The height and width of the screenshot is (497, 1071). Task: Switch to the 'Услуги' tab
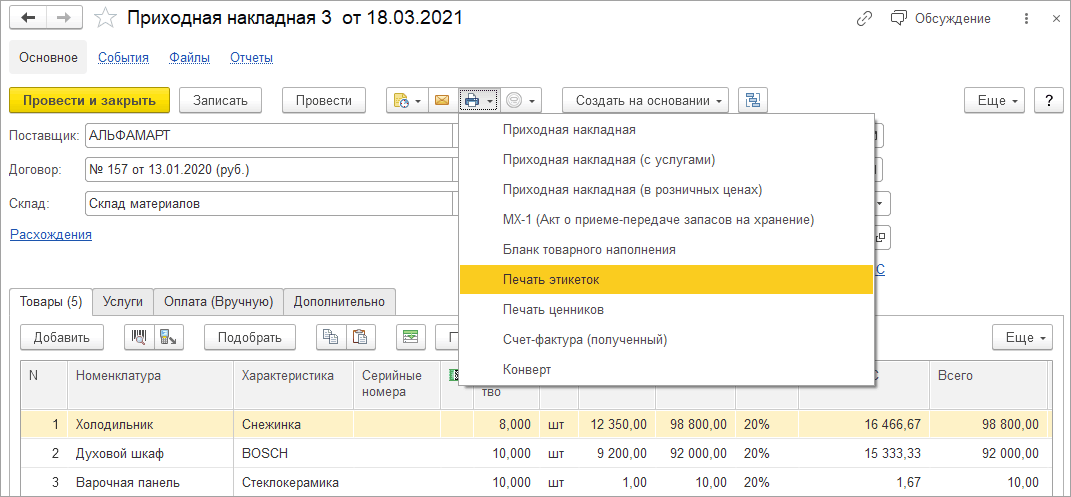coord(123,301)
